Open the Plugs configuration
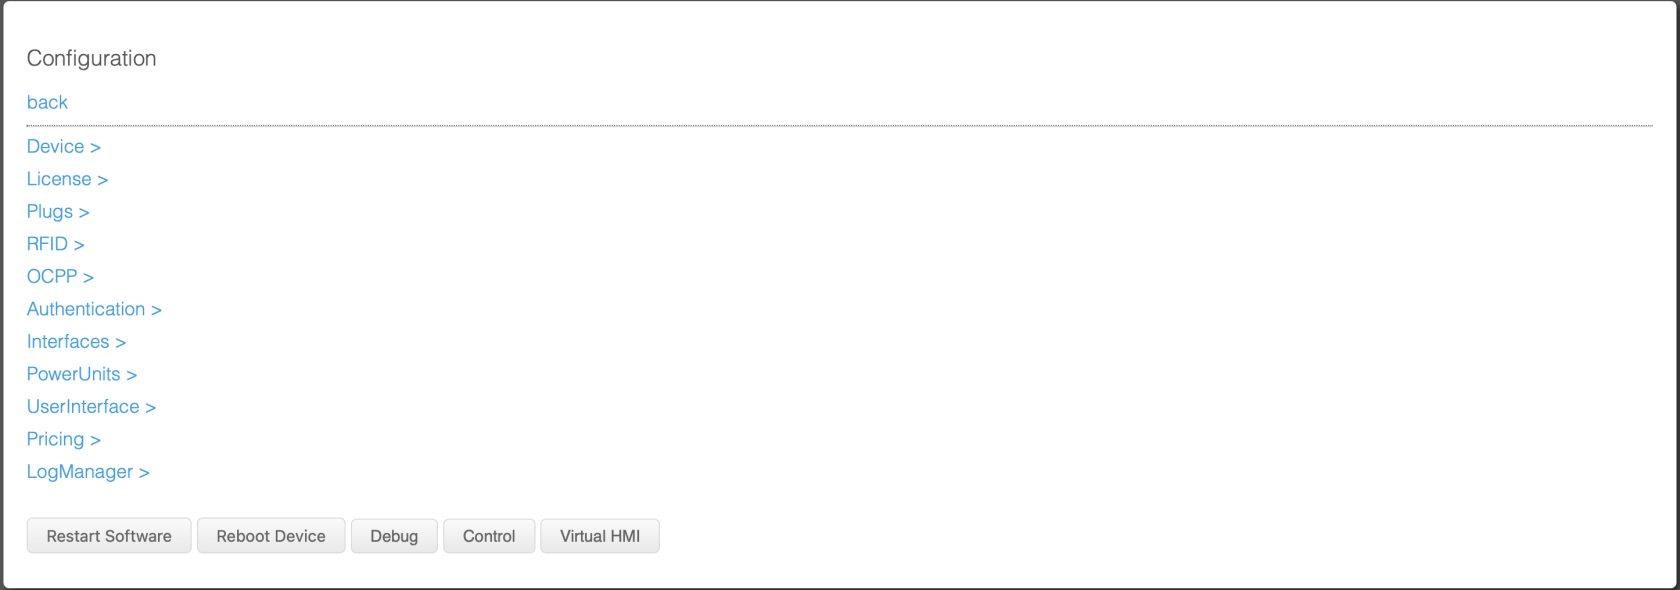This screenshot has height=590, width=1680. pyautogui.click(x=58, y=212)
